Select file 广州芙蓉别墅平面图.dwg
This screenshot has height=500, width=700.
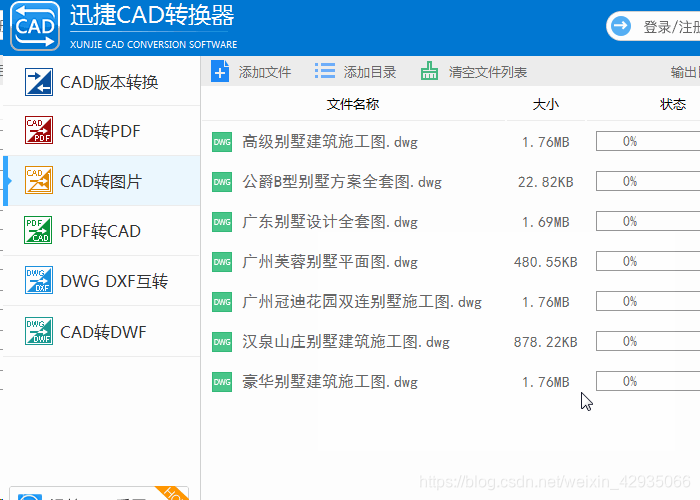[330, 262]
